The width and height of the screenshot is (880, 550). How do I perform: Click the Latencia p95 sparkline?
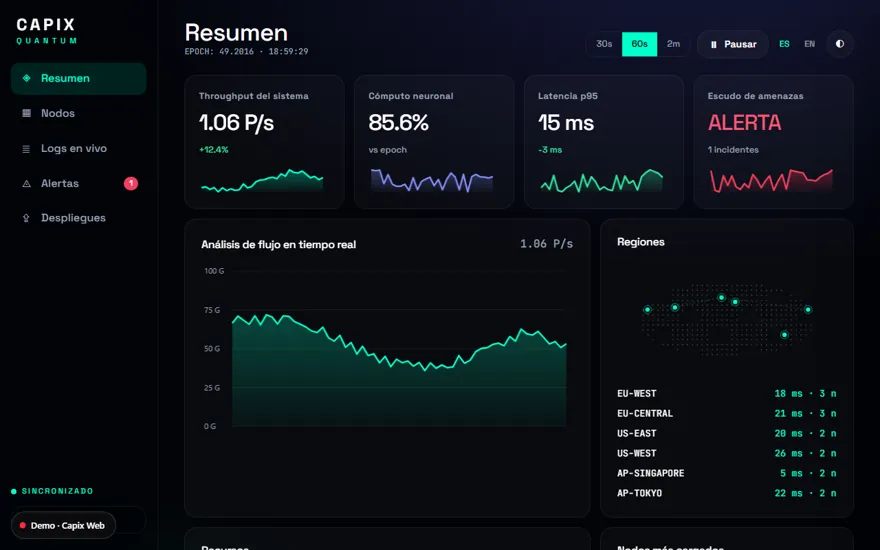(602, 181)
